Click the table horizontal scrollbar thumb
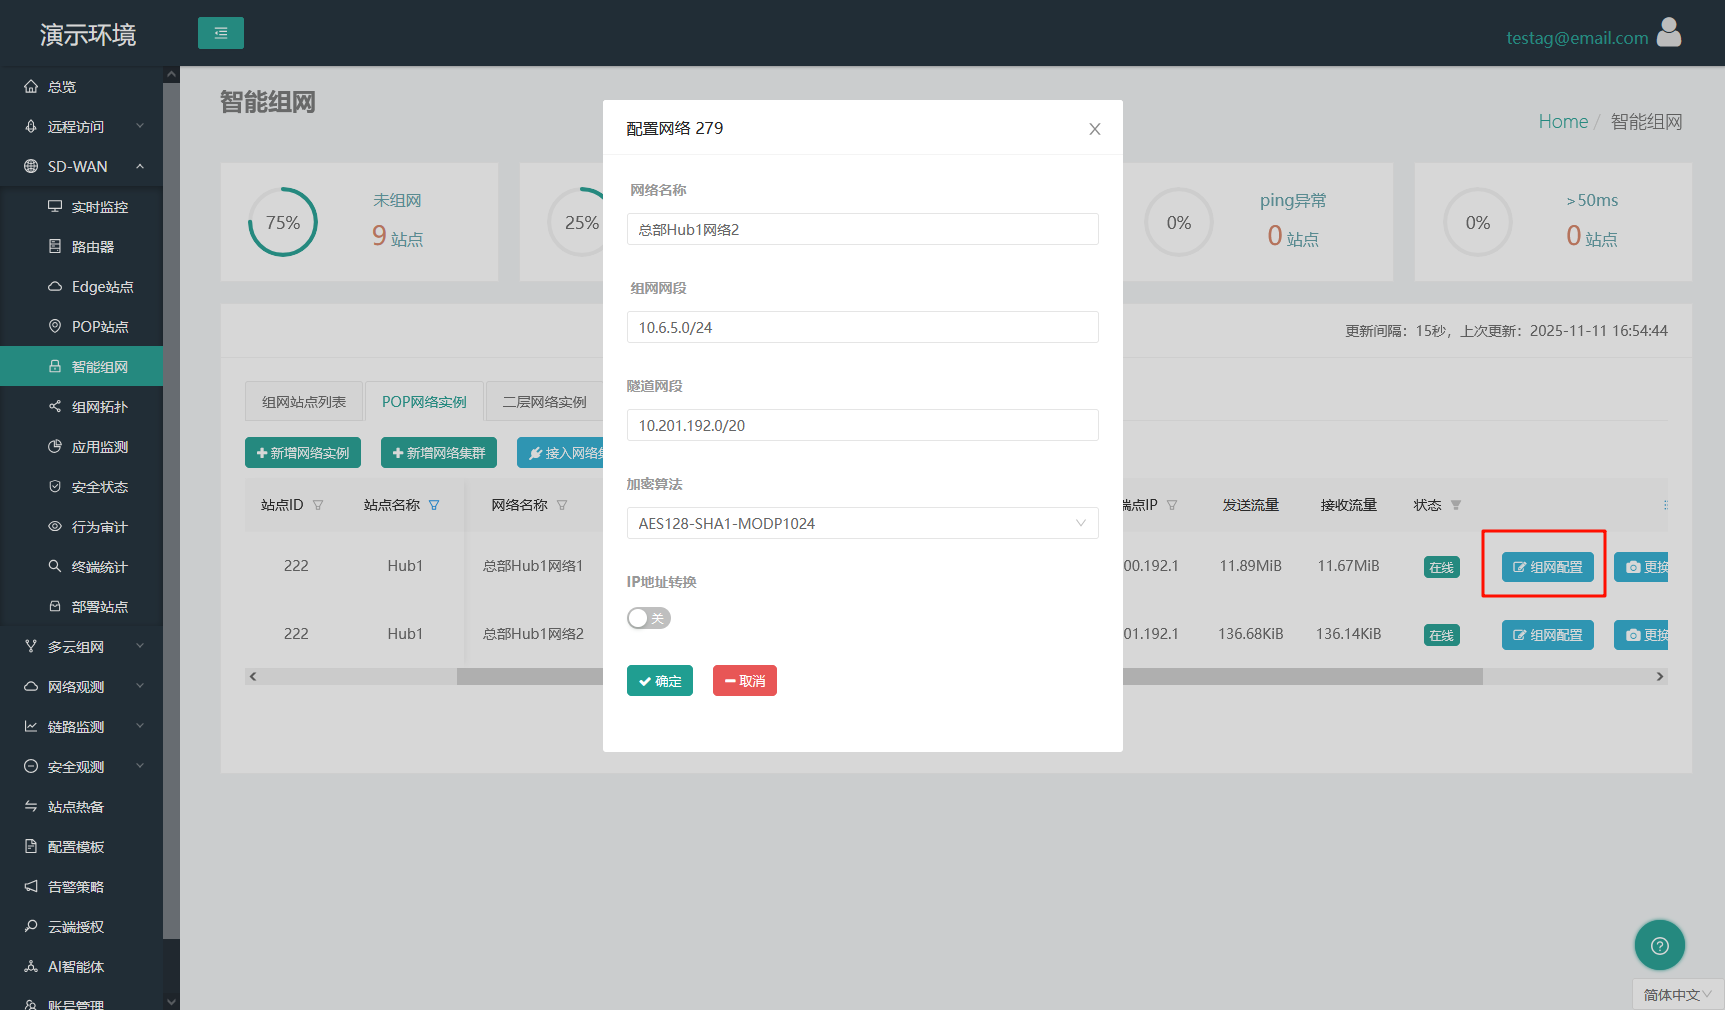 [x=969, y=677]
